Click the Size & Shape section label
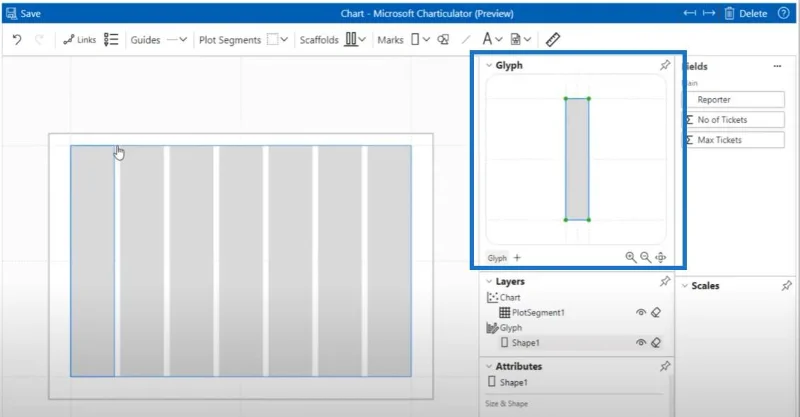 tap(507, 404)
